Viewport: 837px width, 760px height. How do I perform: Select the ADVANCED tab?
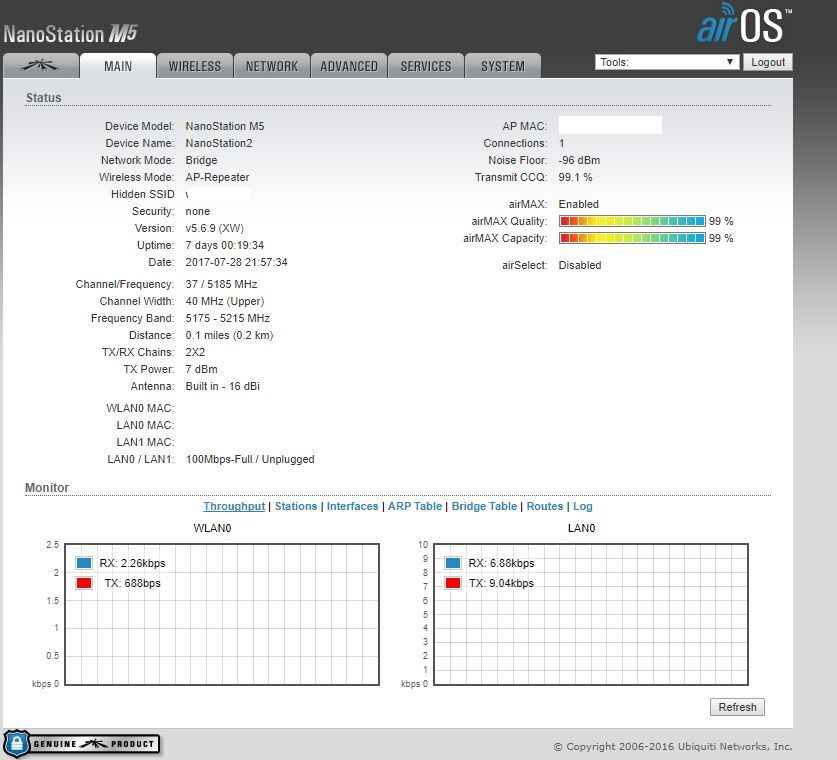click(x=349, y=66)
